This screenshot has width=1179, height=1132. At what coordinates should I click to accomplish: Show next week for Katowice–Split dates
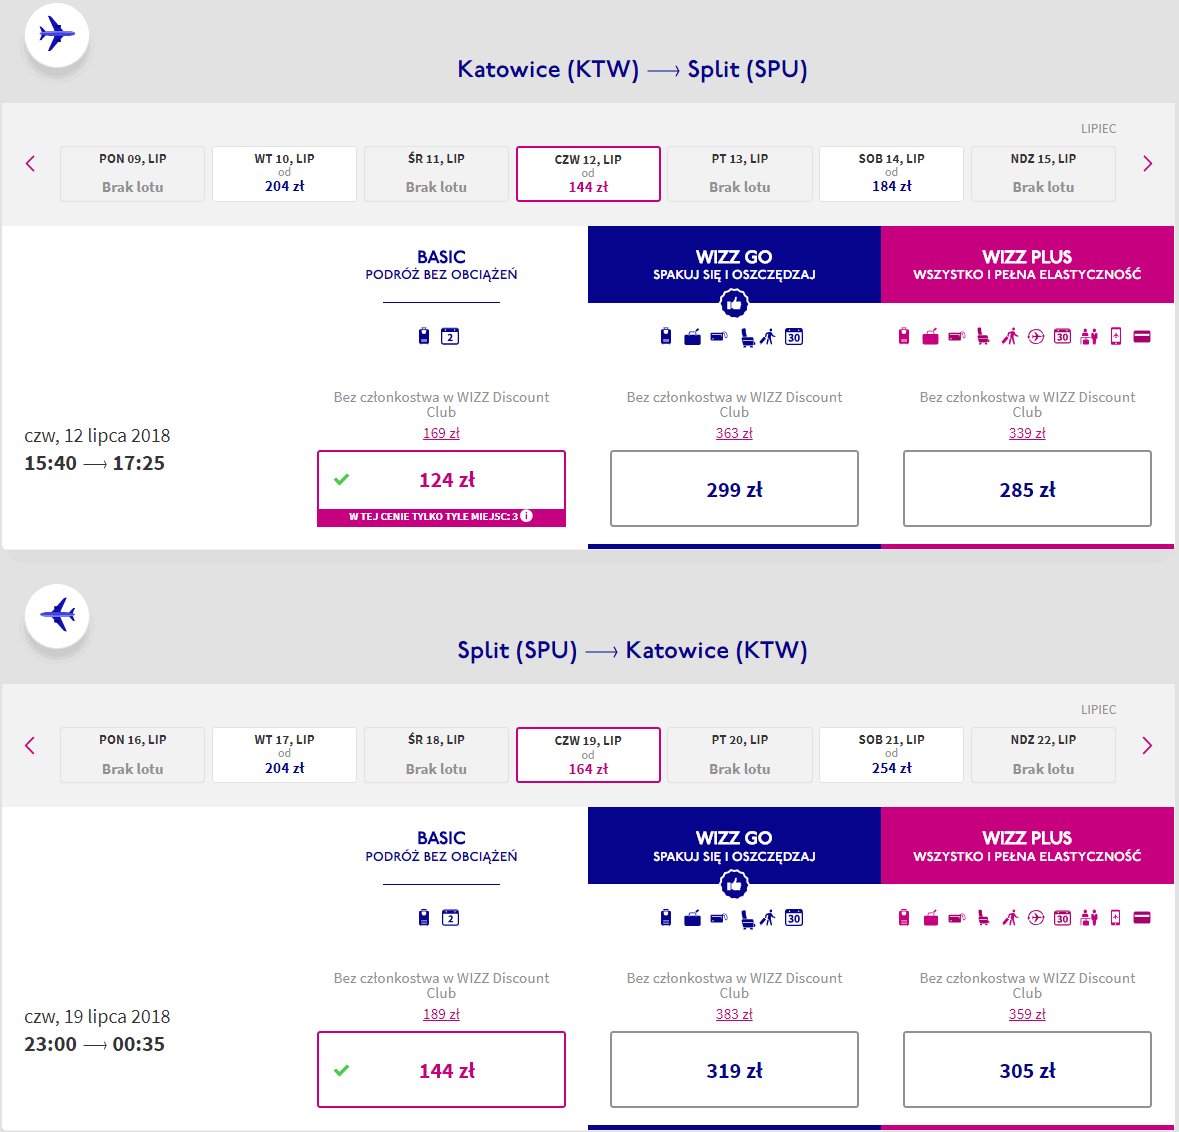1147,164
